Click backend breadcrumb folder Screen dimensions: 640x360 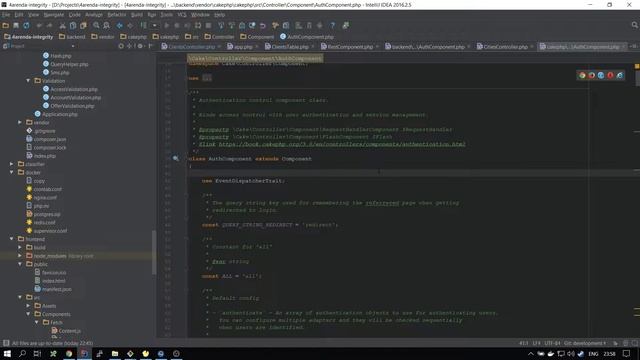coord(72,37)
